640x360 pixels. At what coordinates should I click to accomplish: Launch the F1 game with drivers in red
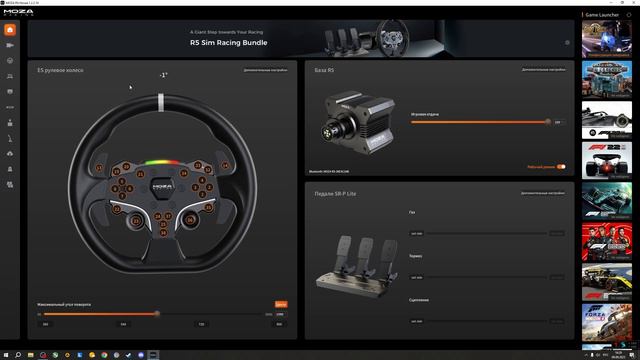tap(607, 241)
